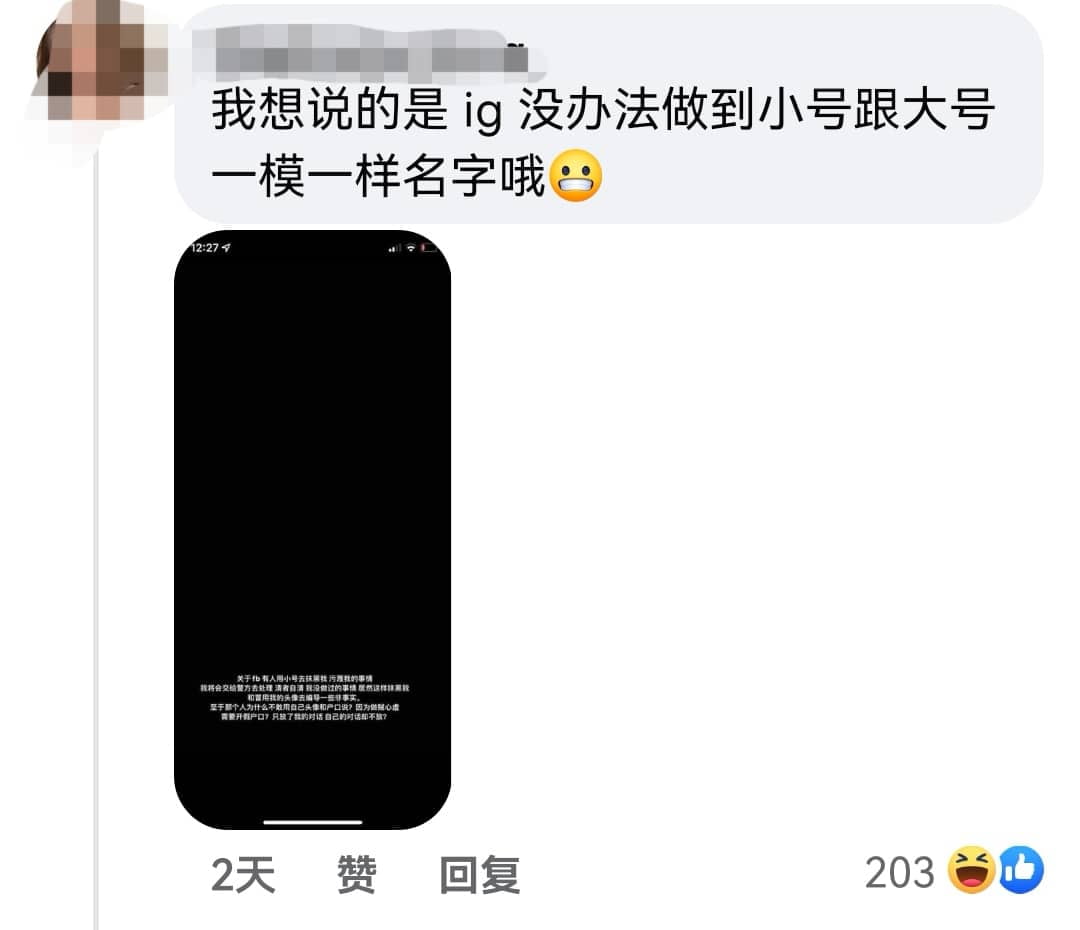Viewport: 1080px width, 930px height.
Task: Click the second line of text, 一模一样名字哦
Action: pyautogui.click(x=378, y=176)
